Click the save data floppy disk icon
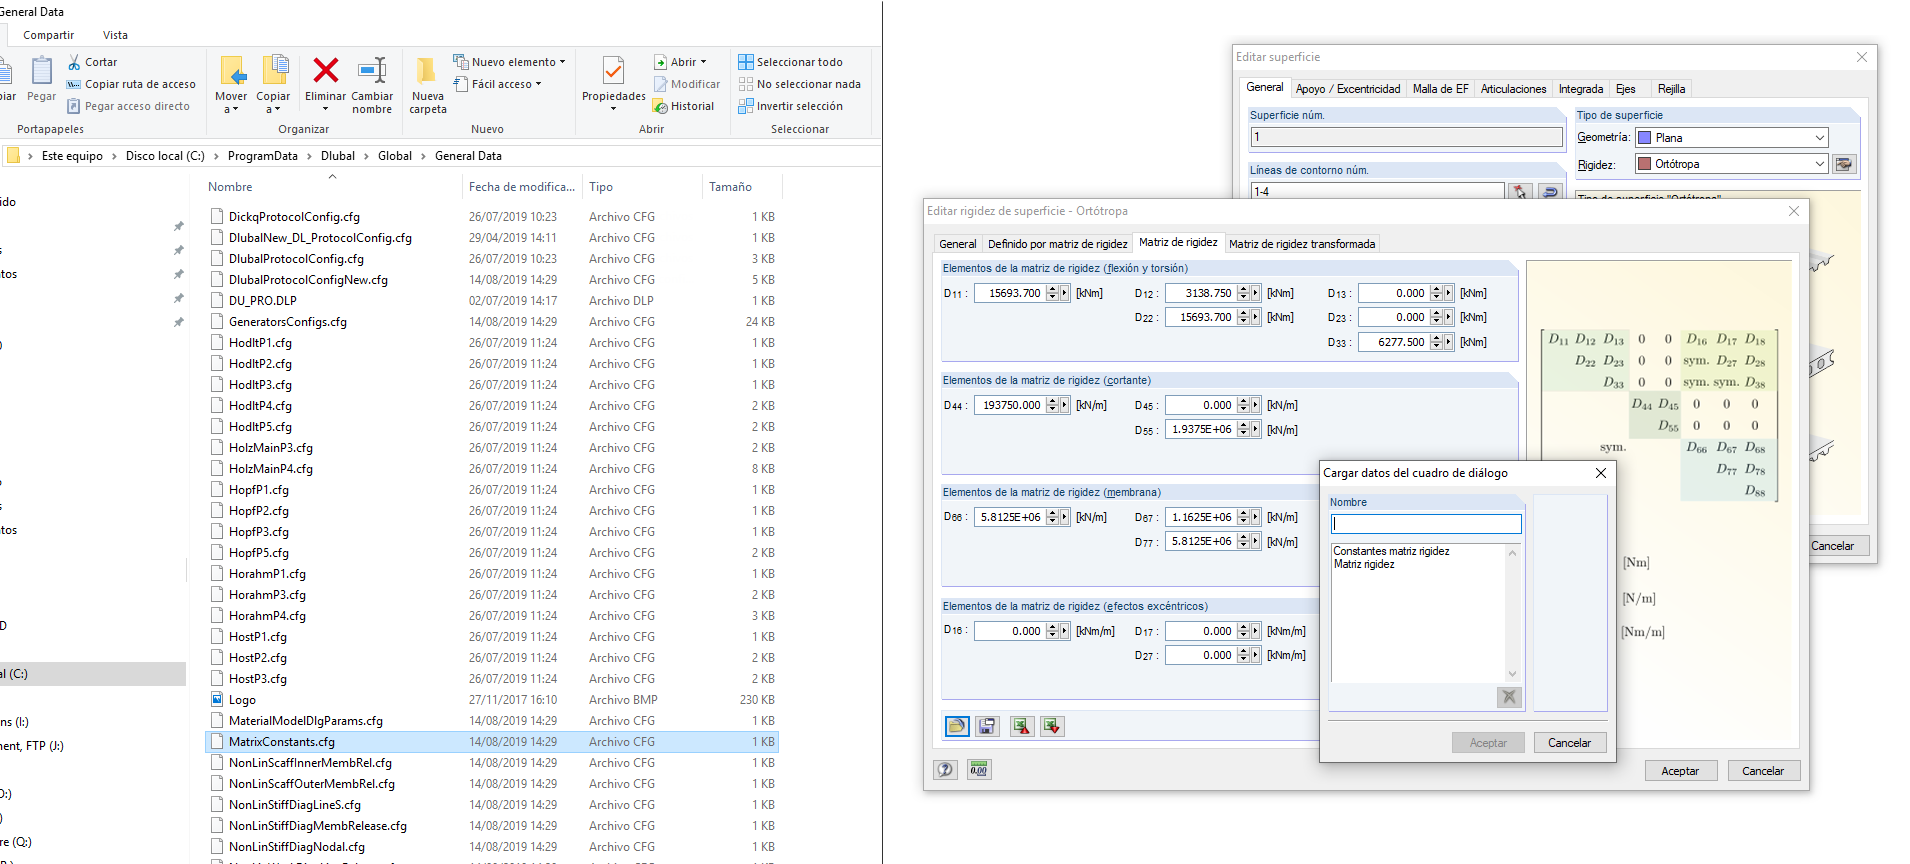The height and width of the screenshot is (864, 1910). [x=988, y=726]
